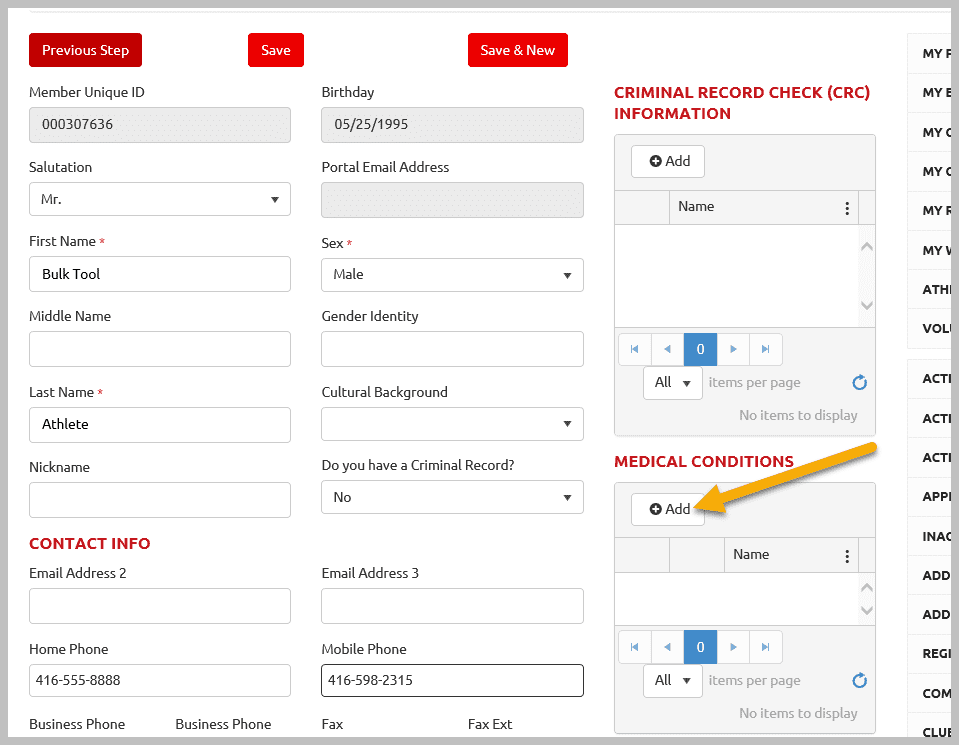Click the Nickname input field

pos(160,500)
